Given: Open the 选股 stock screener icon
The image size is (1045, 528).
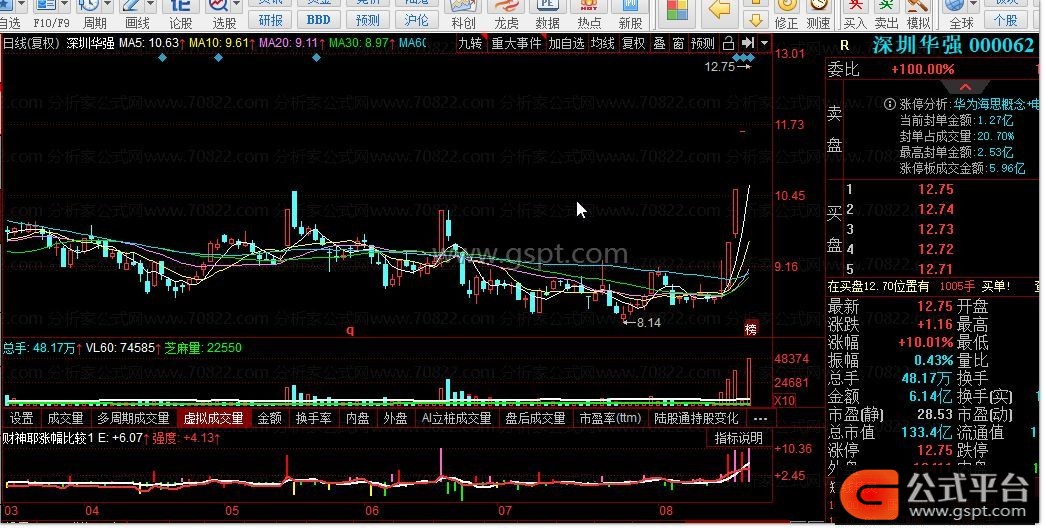Looking at the screenshot, I should (219, 5).
